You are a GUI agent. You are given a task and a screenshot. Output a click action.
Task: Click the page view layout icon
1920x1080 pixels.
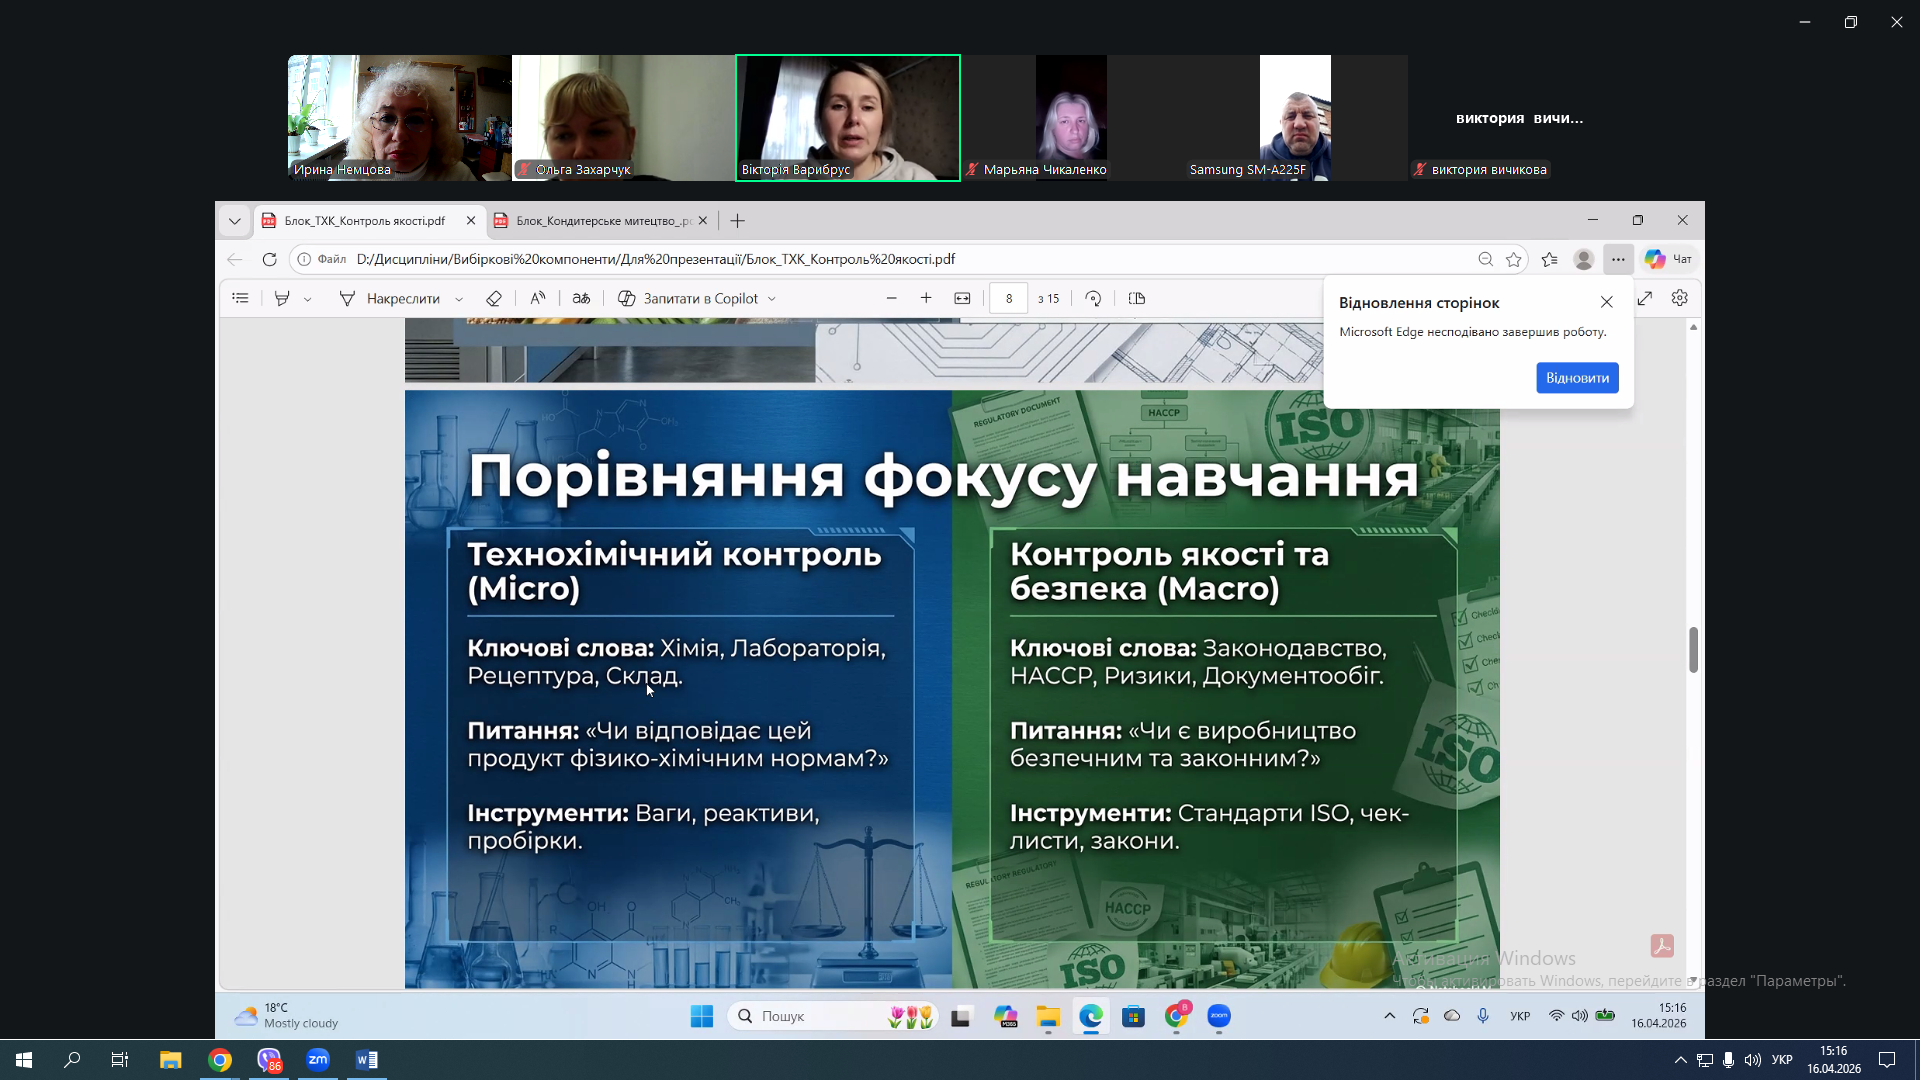[1137, 298]
